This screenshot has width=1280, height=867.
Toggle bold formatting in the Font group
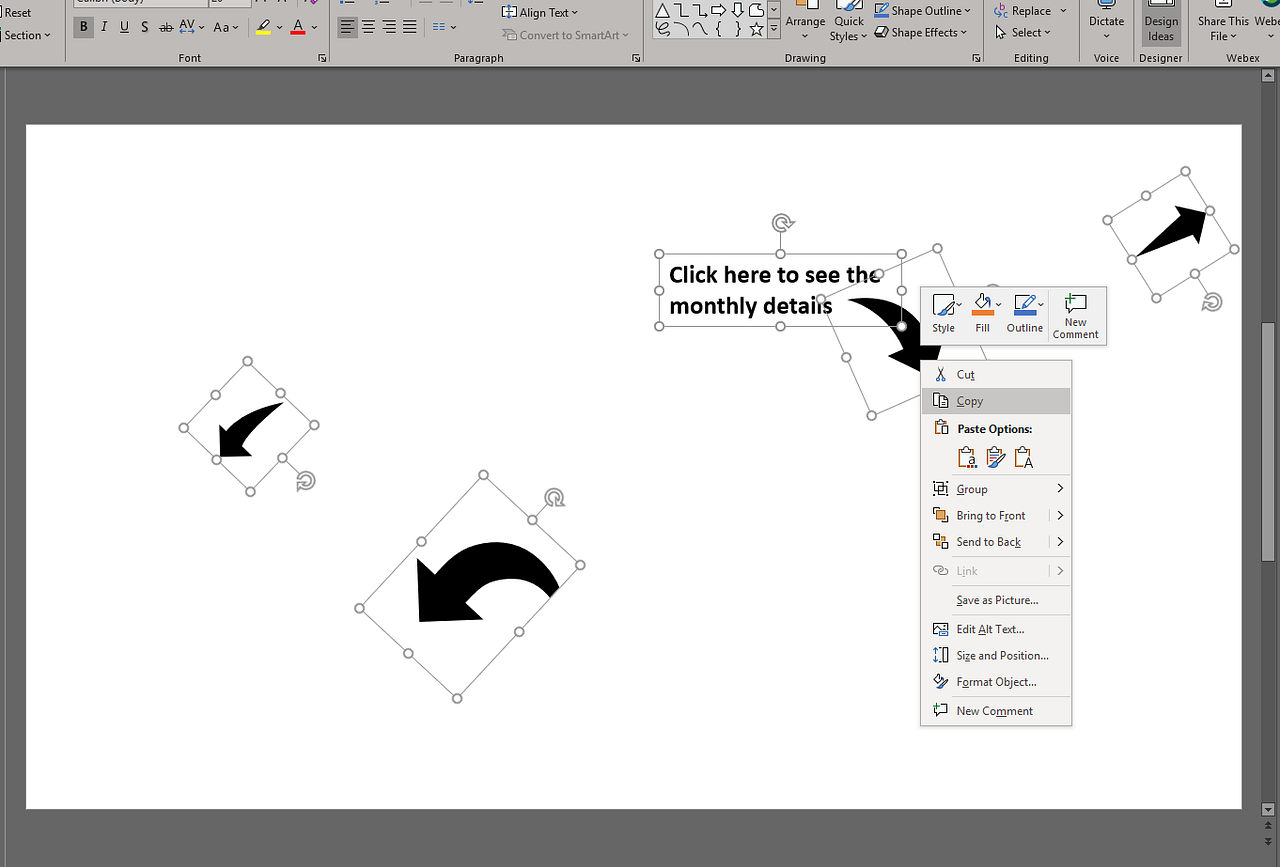click(83, 26)
